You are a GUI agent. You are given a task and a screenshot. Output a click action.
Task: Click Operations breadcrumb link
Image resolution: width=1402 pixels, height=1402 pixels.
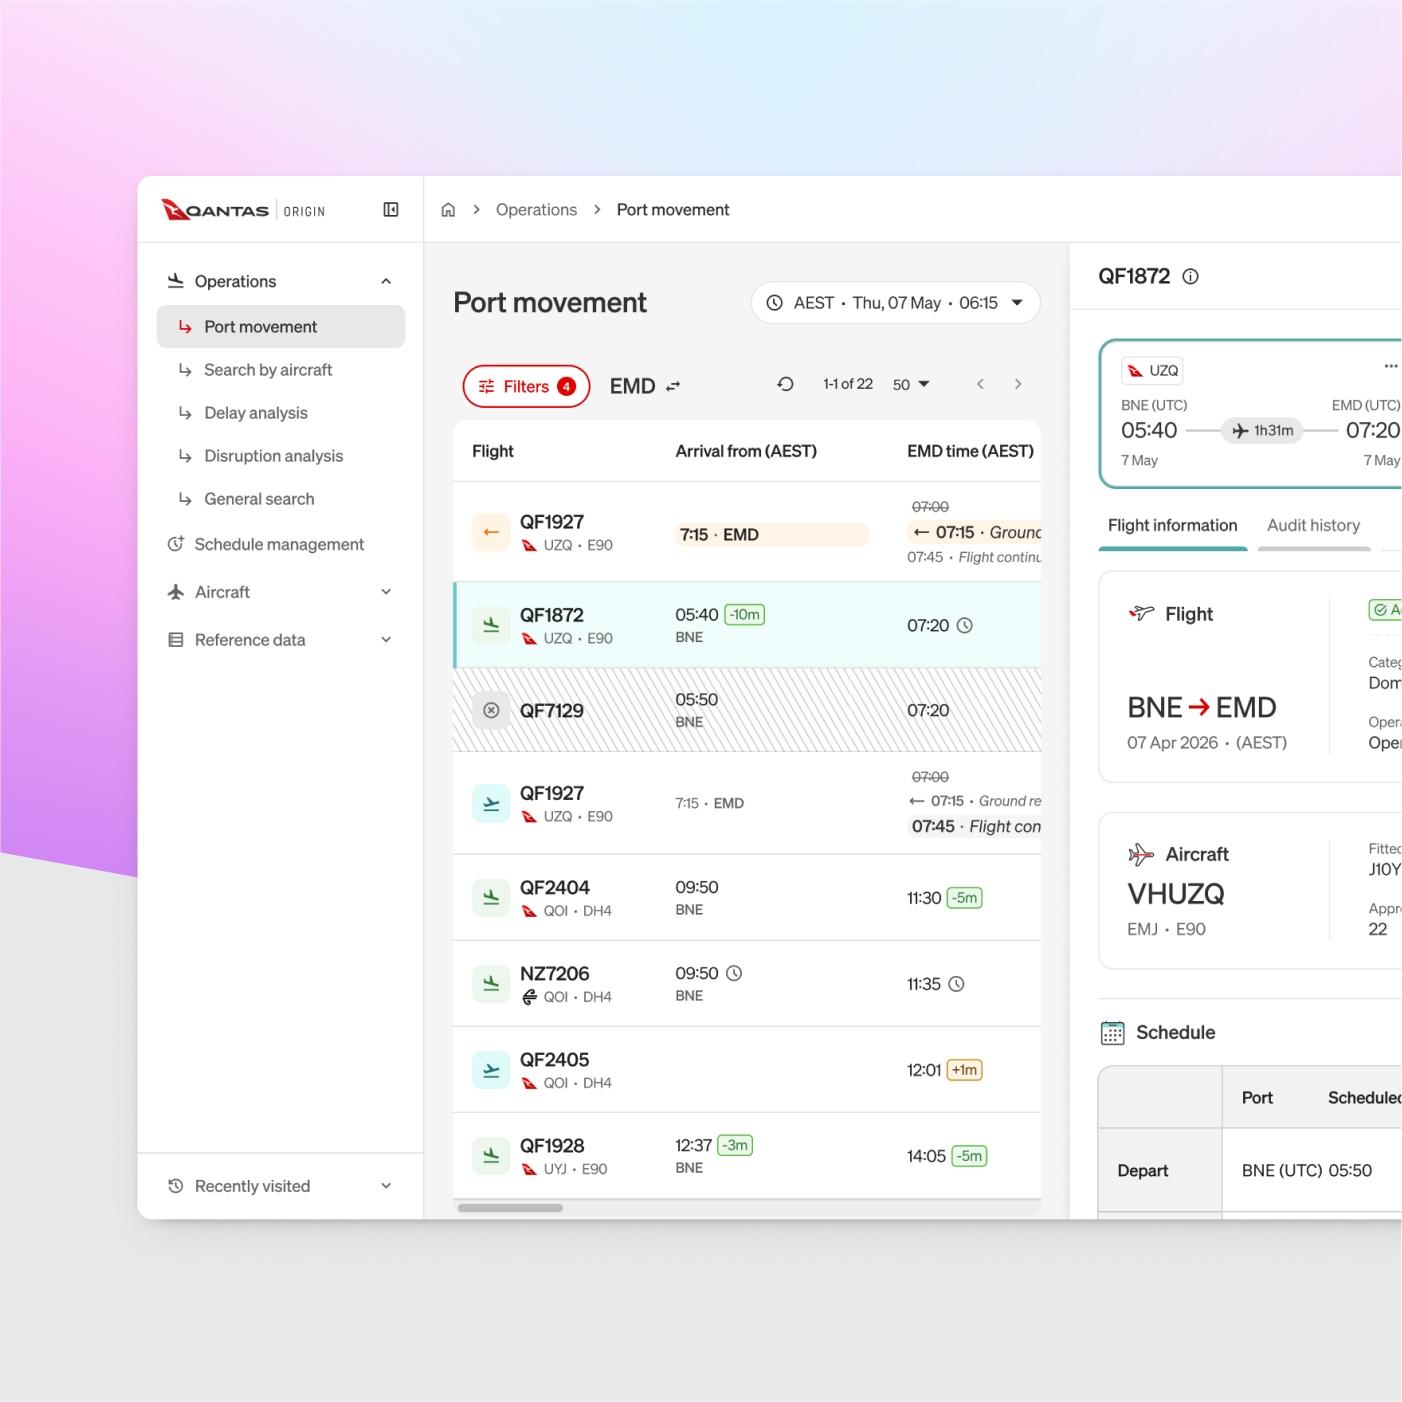[x=536, y=210]
